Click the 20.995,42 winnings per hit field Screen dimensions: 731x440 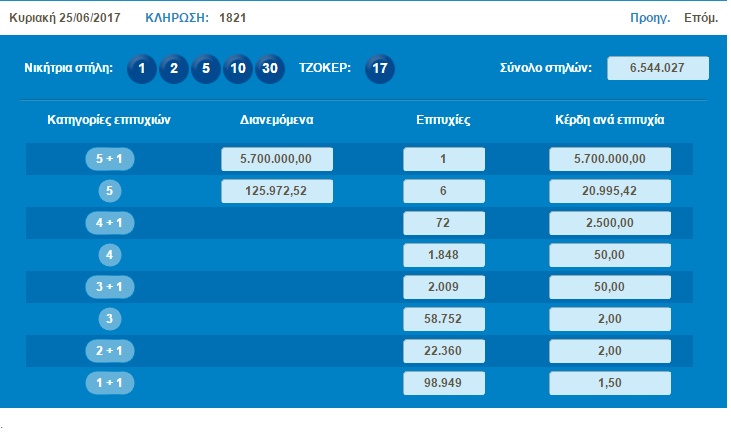(x=609, y=192)
